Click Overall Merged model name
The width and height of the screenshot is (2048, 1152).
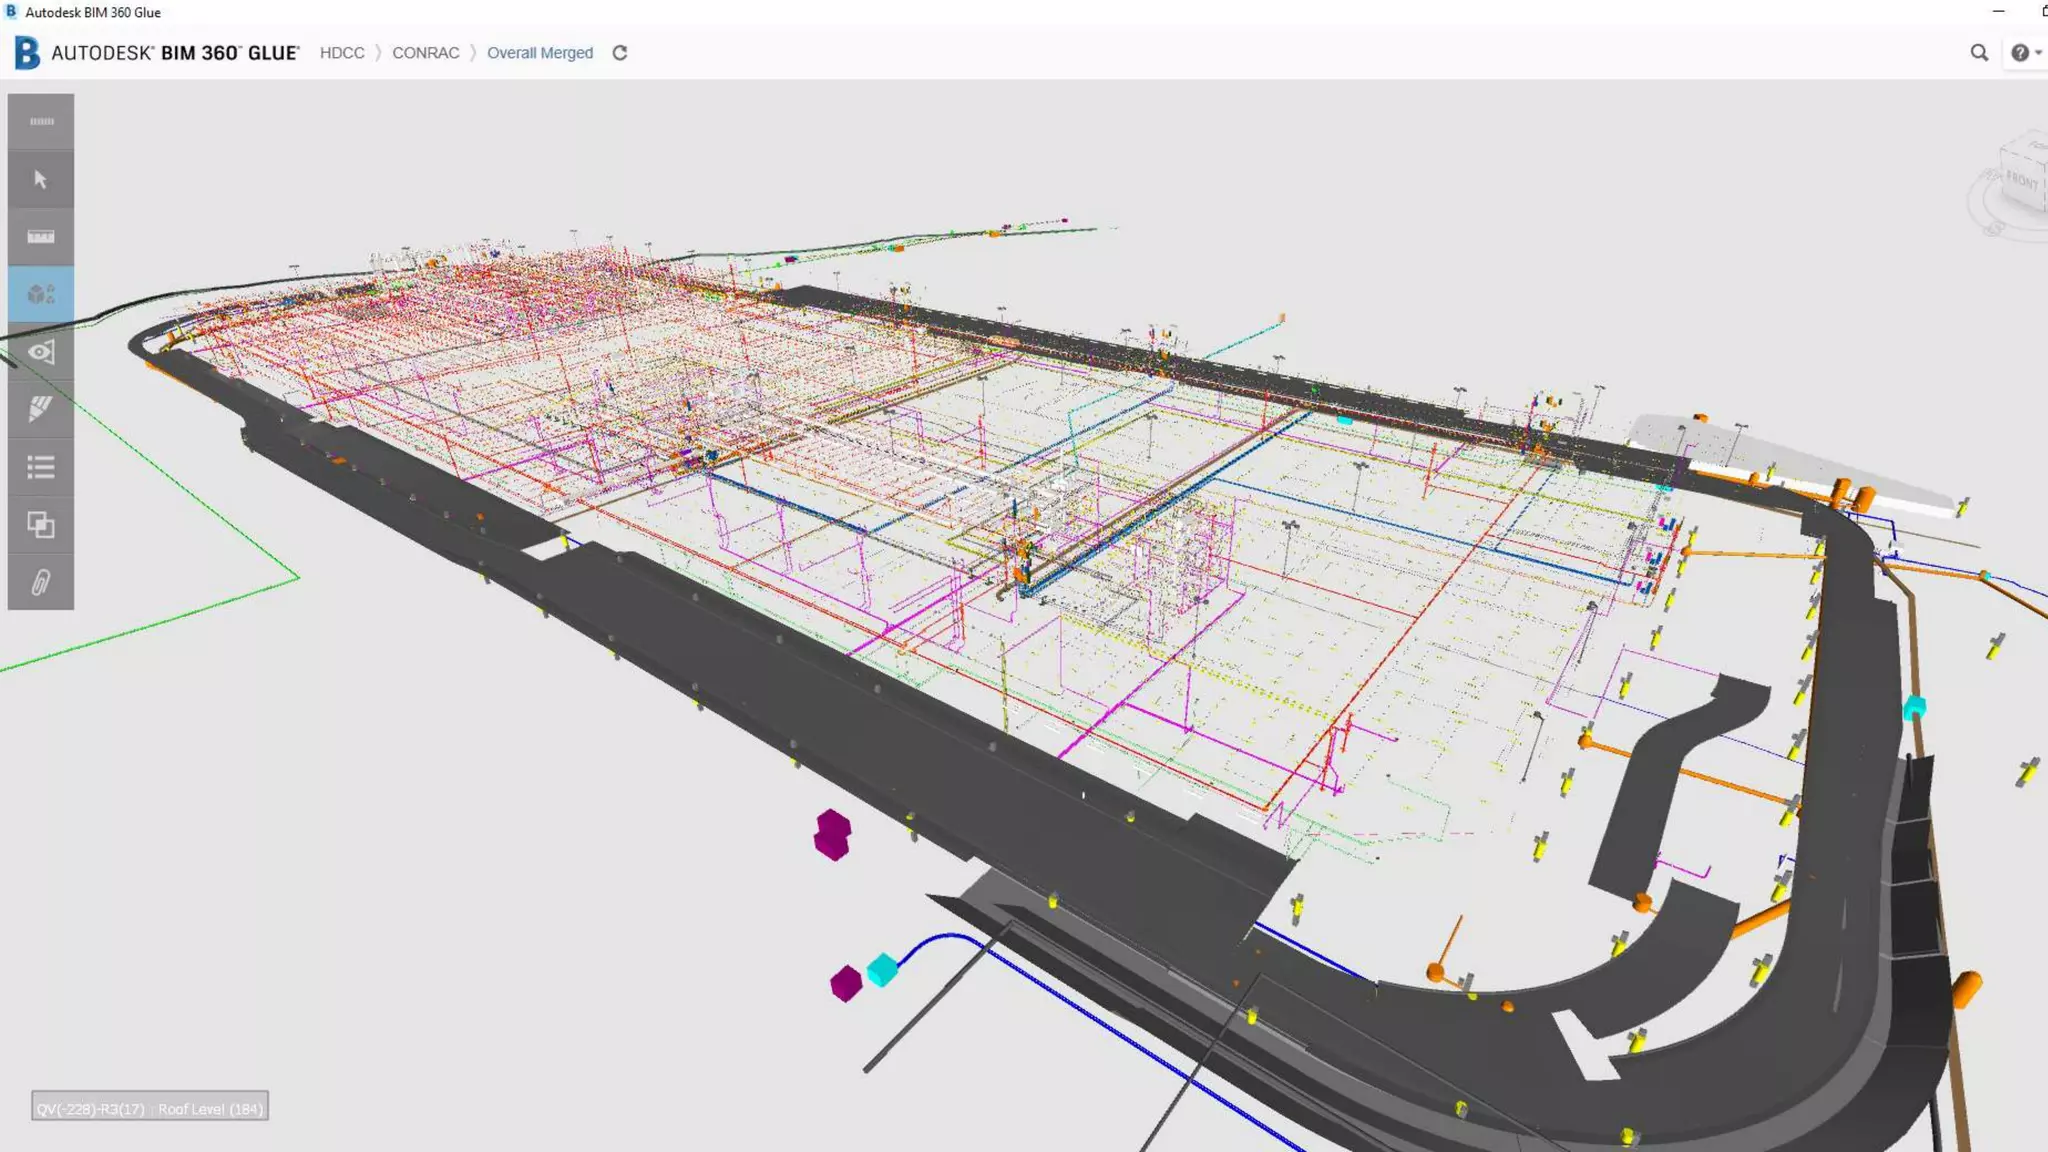point(539,53)
